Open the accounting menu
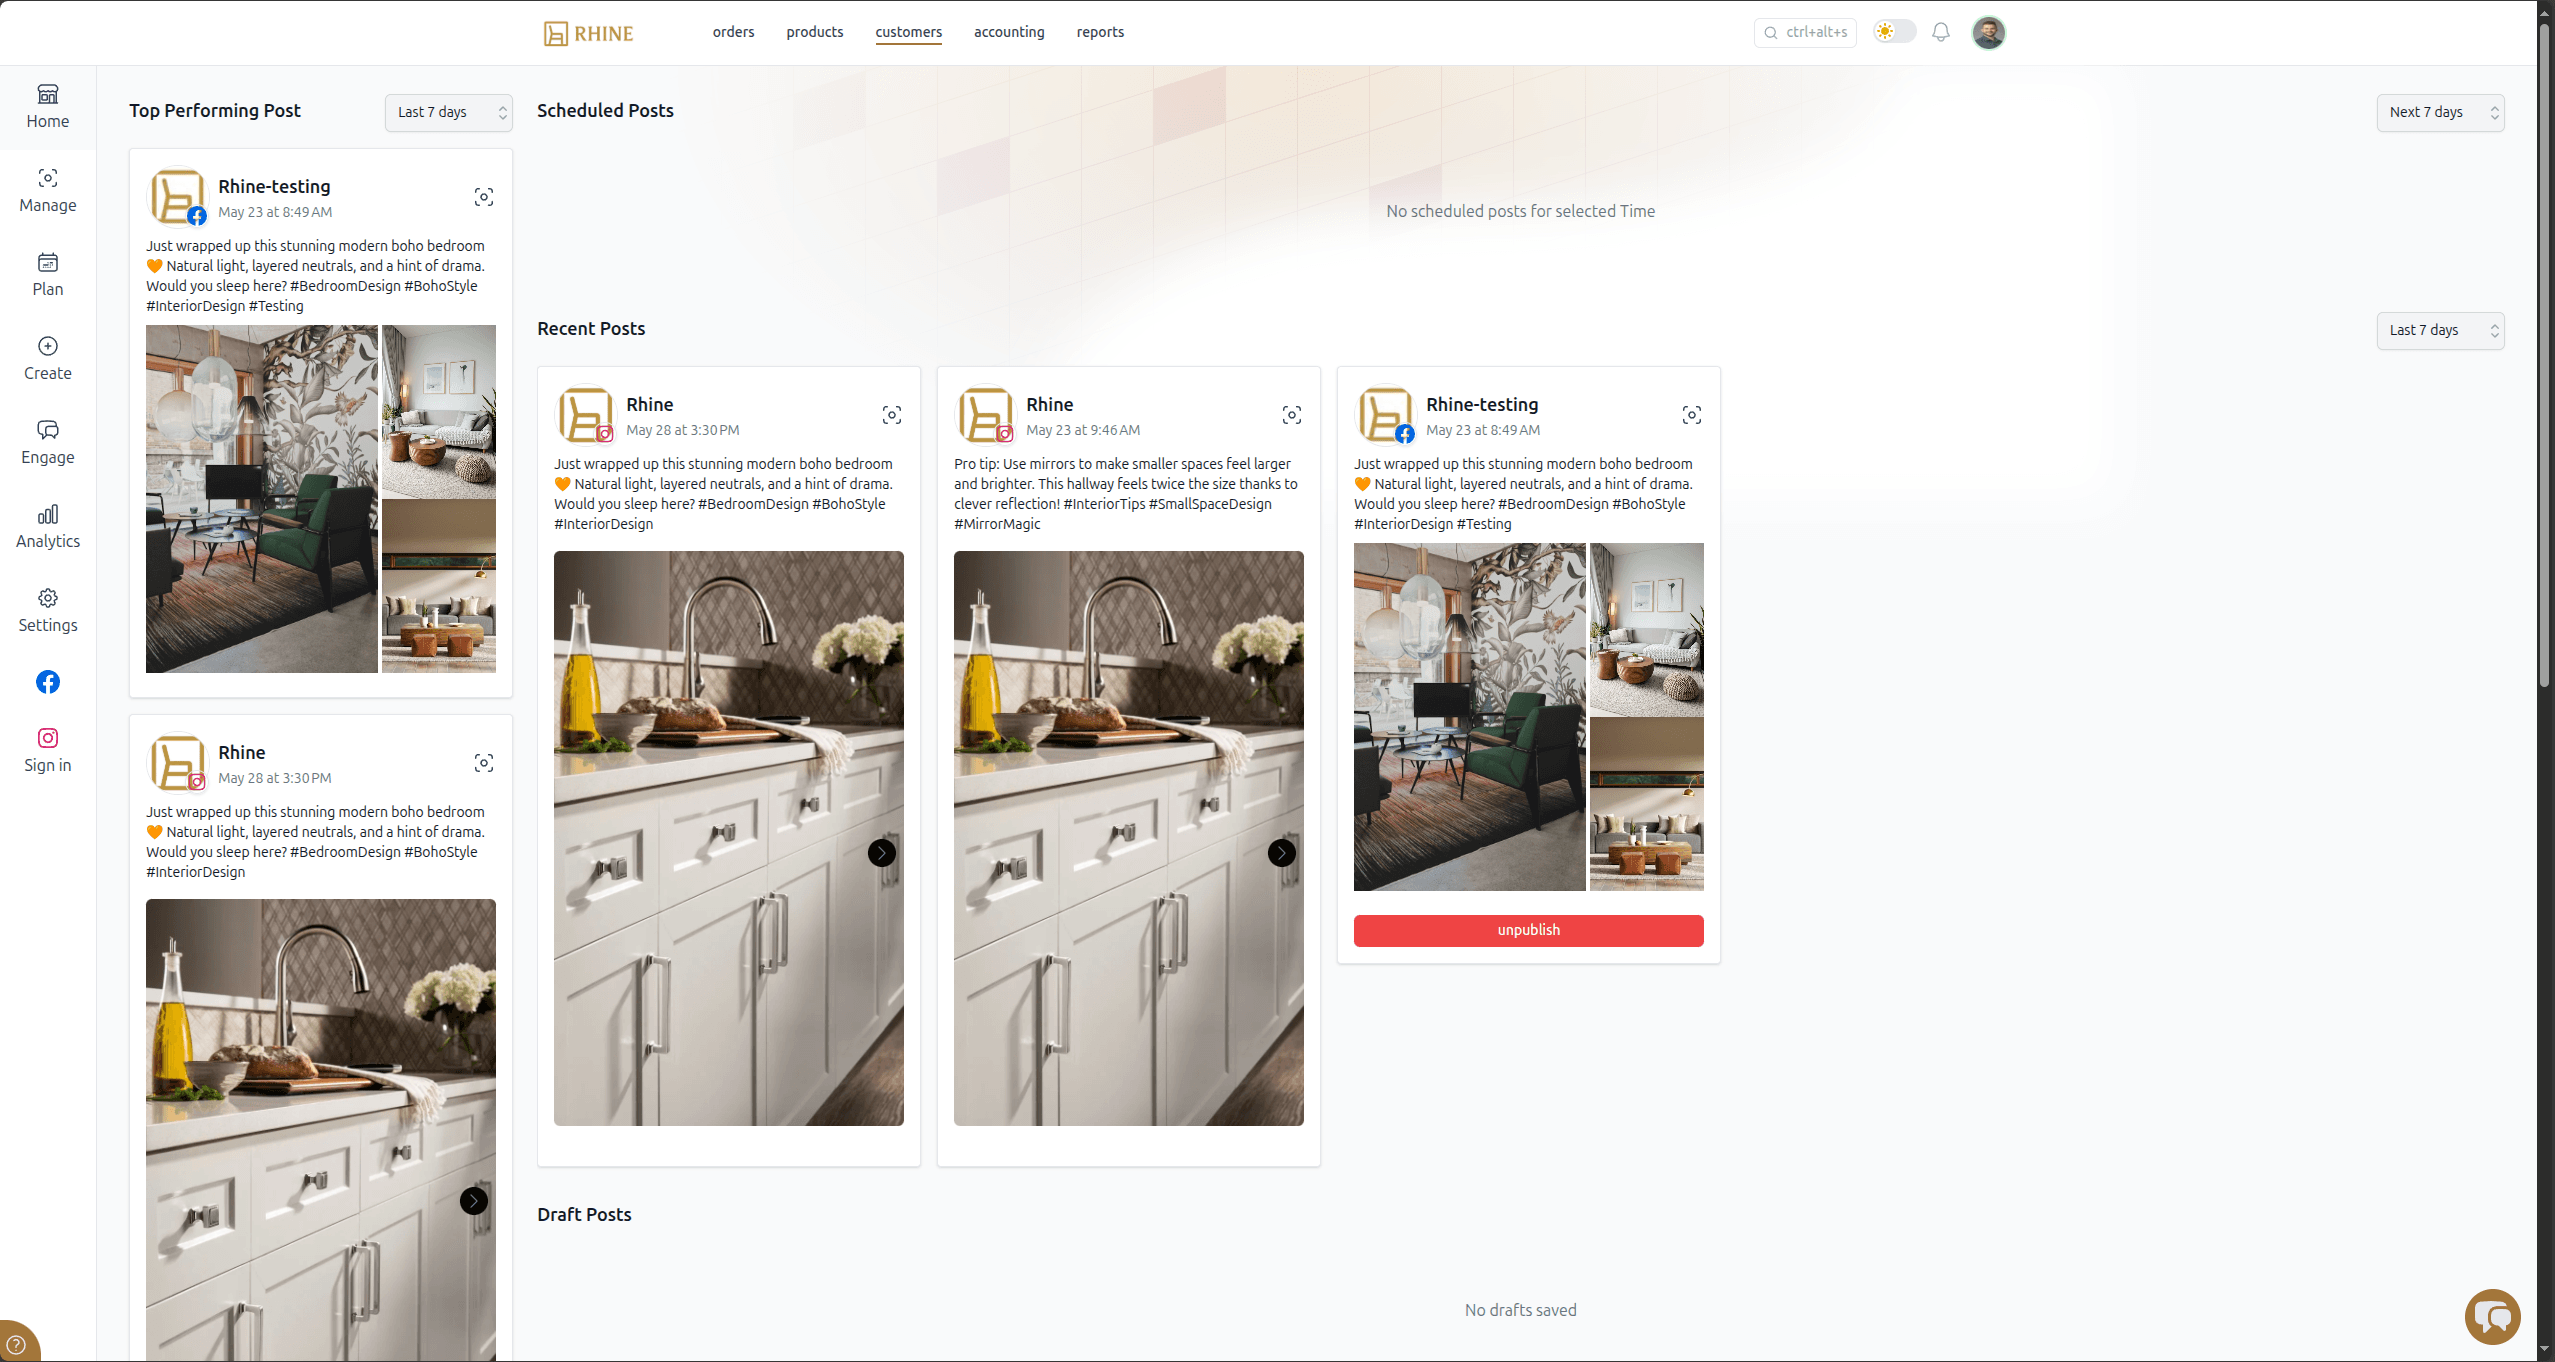Screen dimensions: 2555x1362 1008,32
